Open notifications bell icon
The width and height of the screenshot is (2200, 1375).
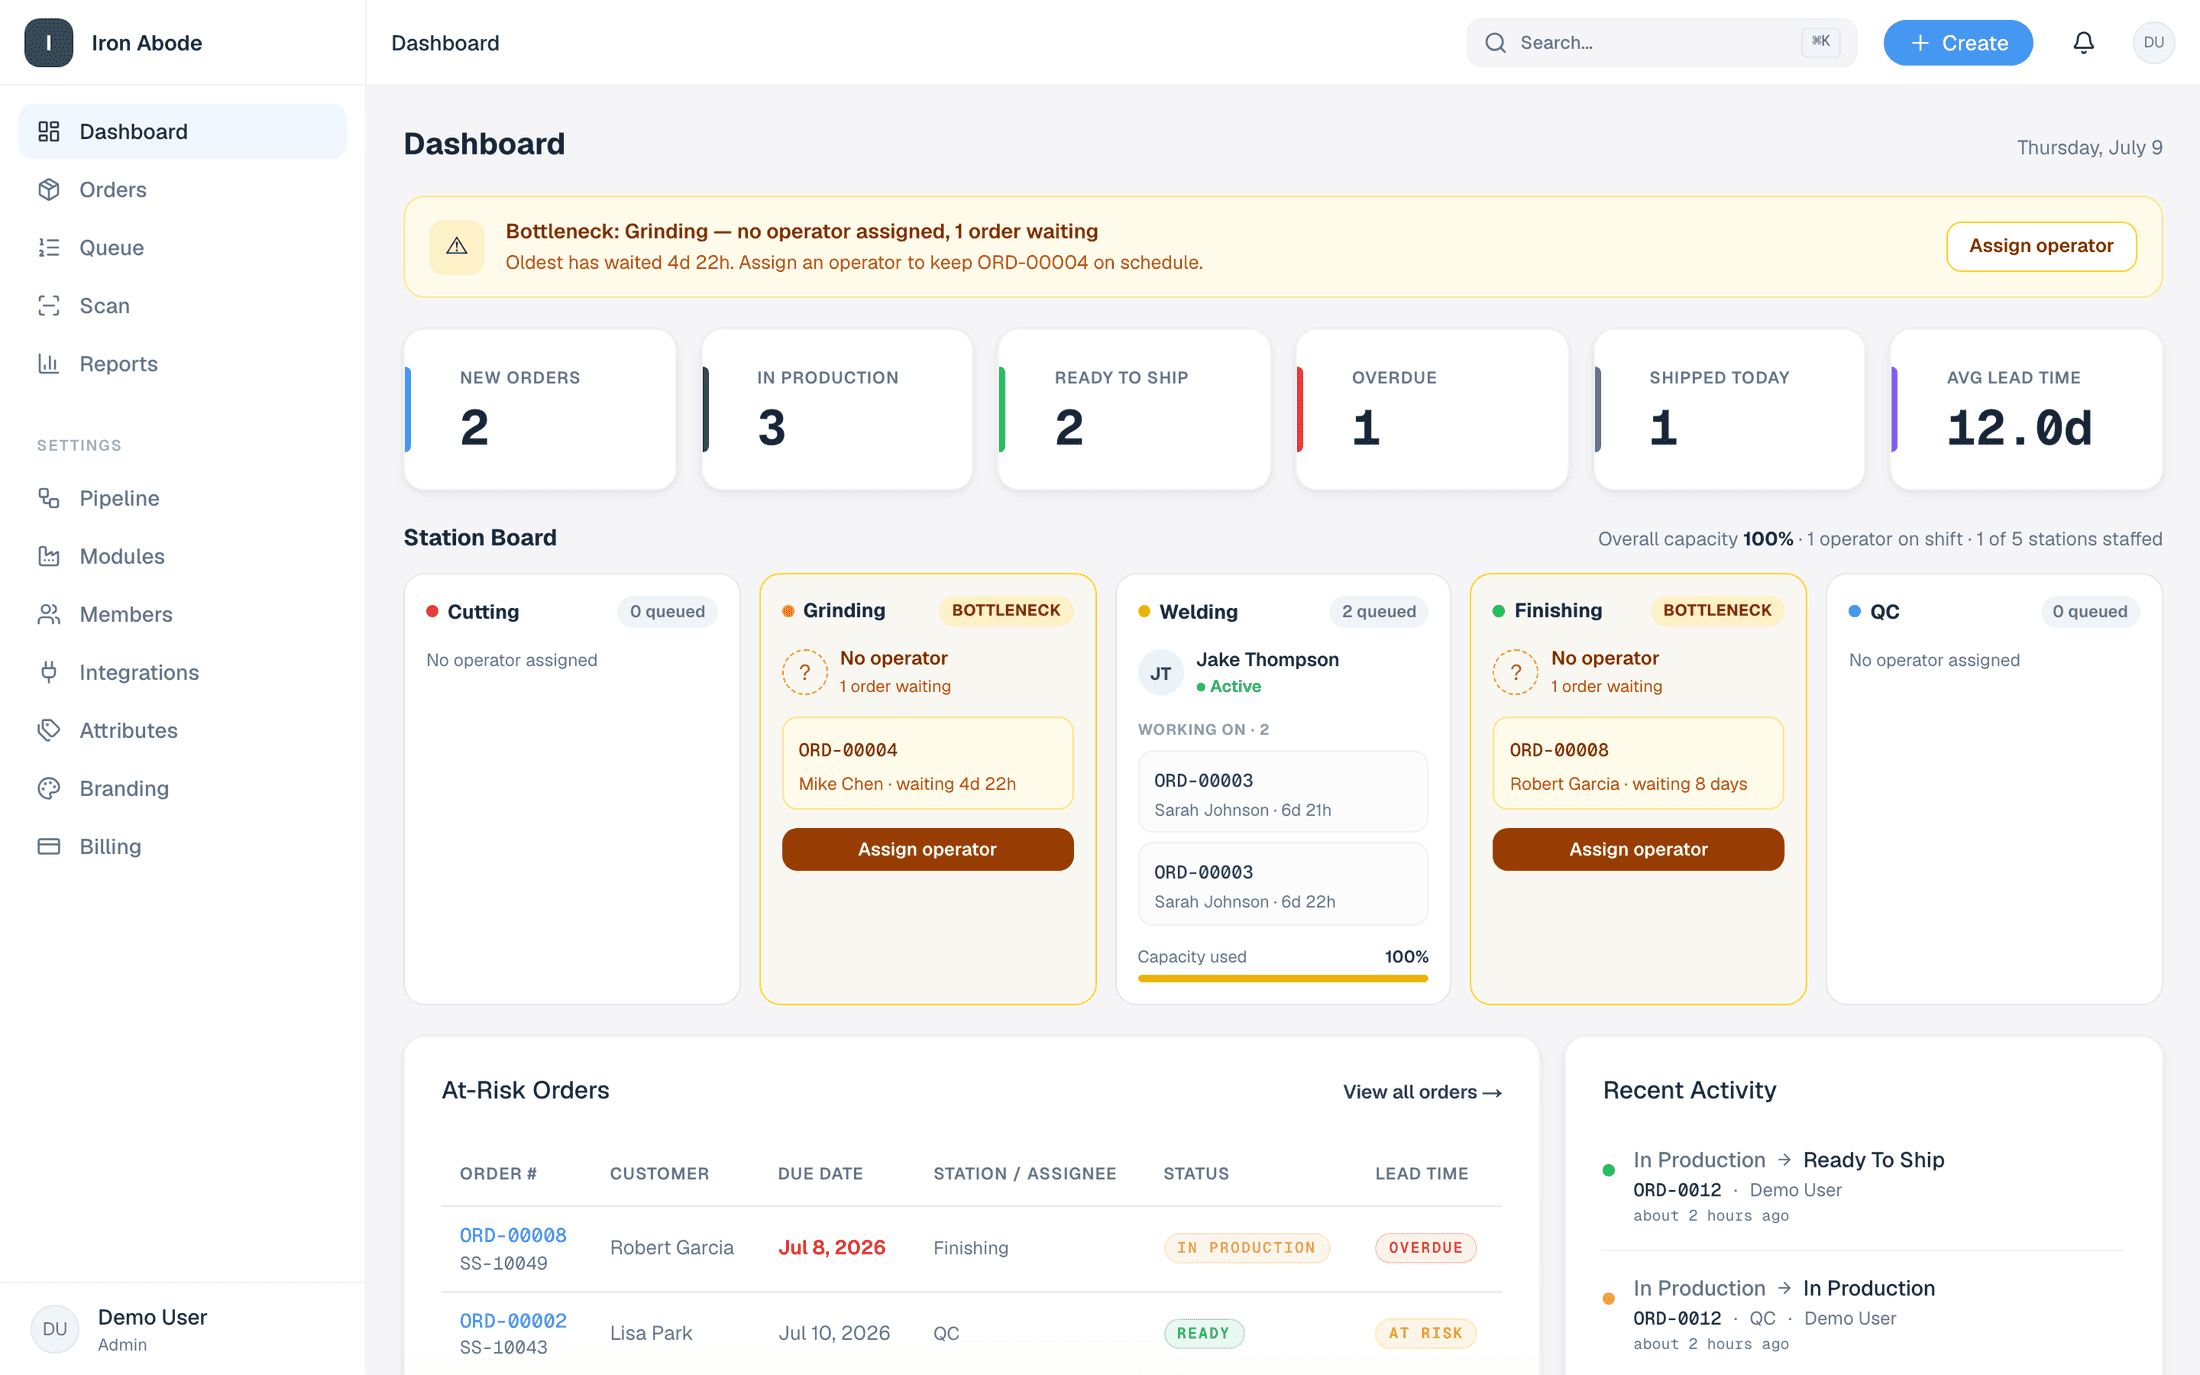pyautogui.click(x=2083, y=42)
